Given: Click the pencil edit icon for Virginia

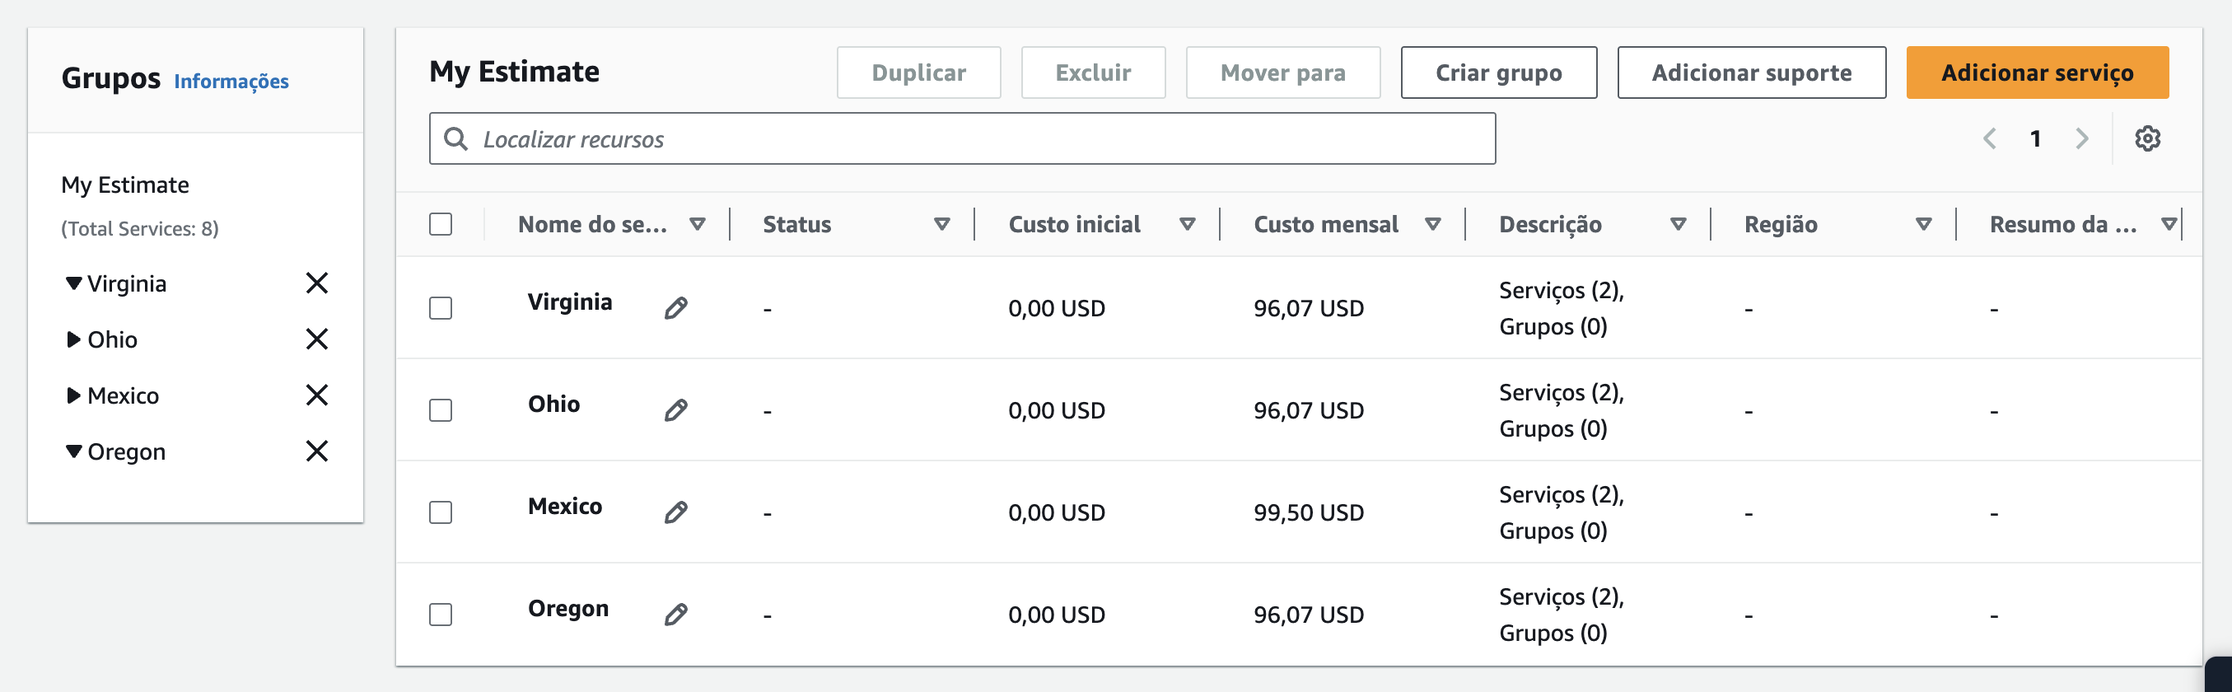Looking at the screenshot, I should click(676, 308).
